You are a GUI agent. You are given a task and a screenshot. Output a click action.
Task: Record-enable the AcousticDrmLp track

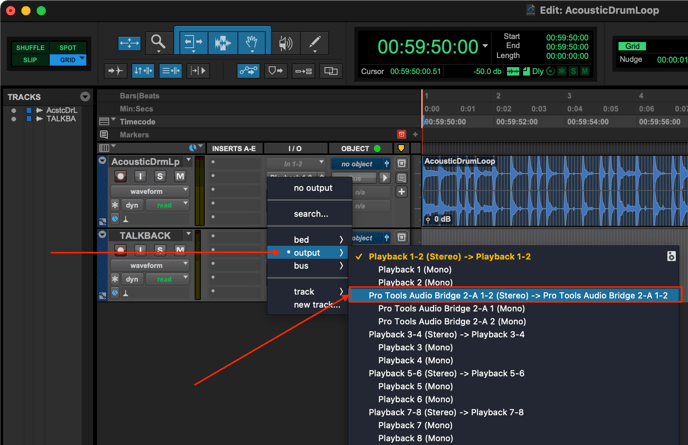(x=120, y=176)
